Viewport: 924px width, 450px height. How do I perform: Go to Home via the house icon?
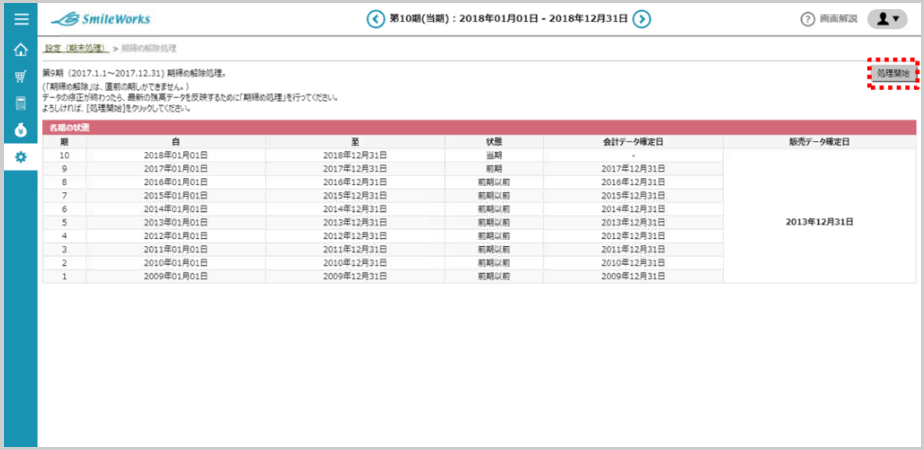pos(20,49)
